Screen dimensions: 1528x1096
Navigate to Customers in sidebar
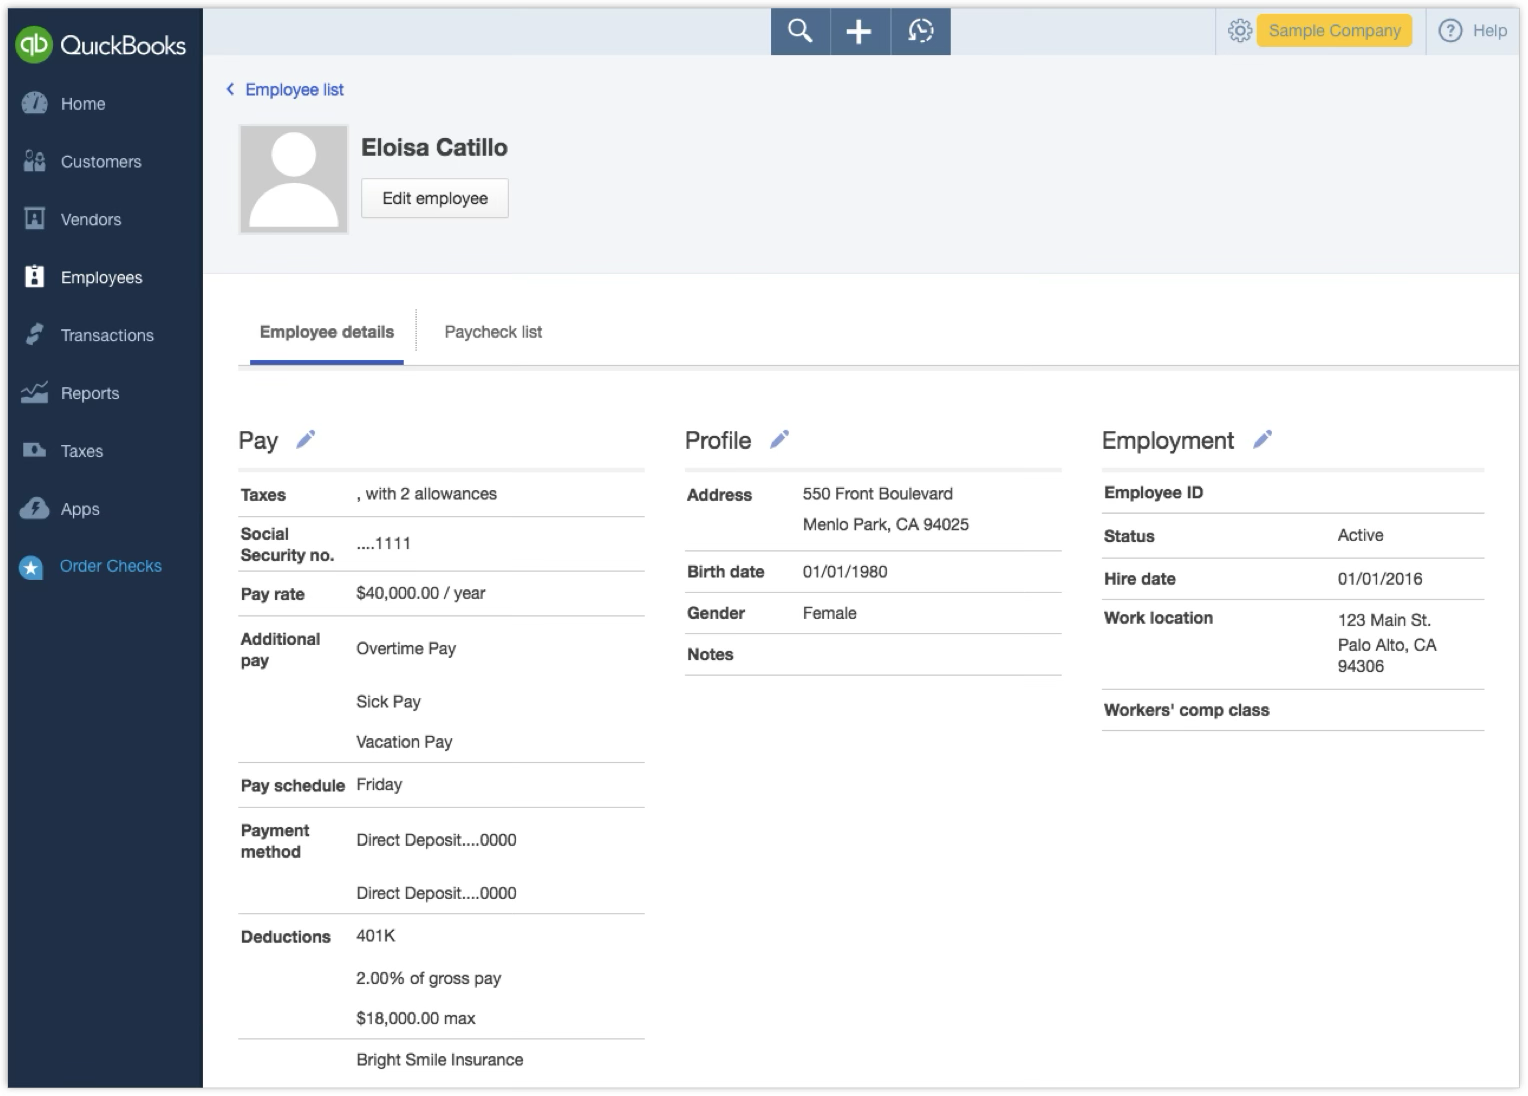100,162
